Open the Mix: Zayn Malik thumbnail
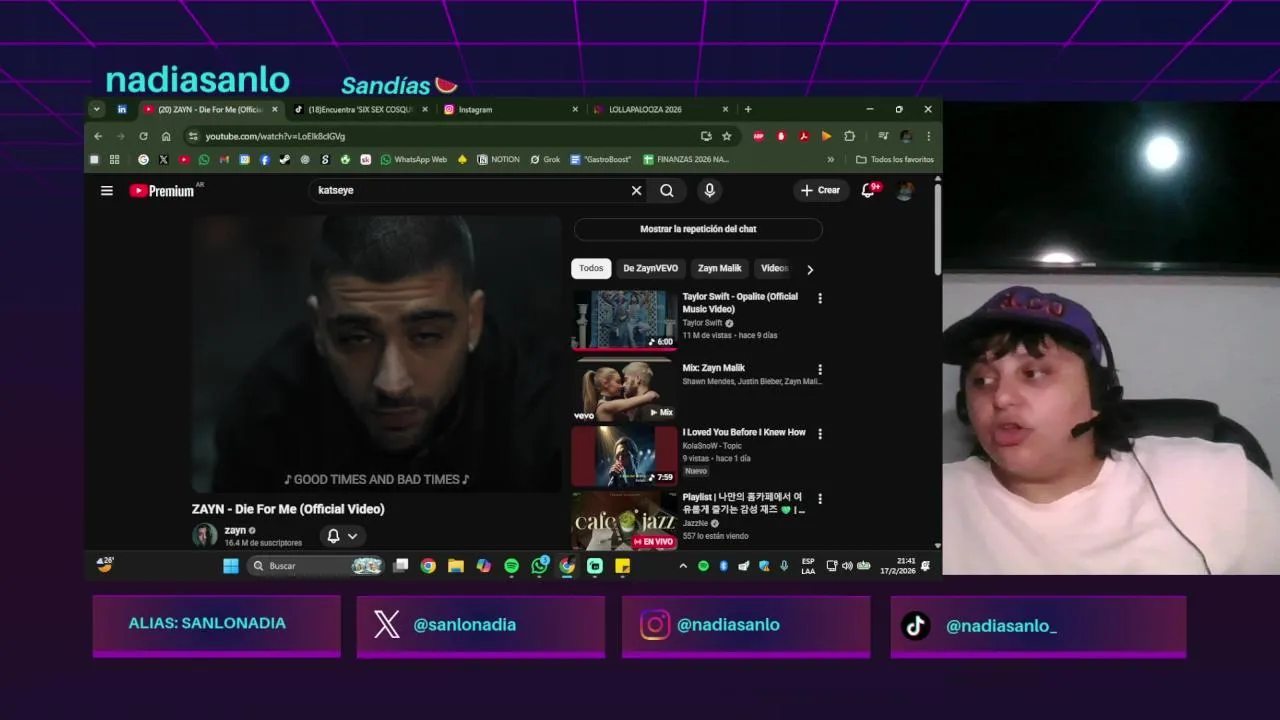 [x=624, y=390]
